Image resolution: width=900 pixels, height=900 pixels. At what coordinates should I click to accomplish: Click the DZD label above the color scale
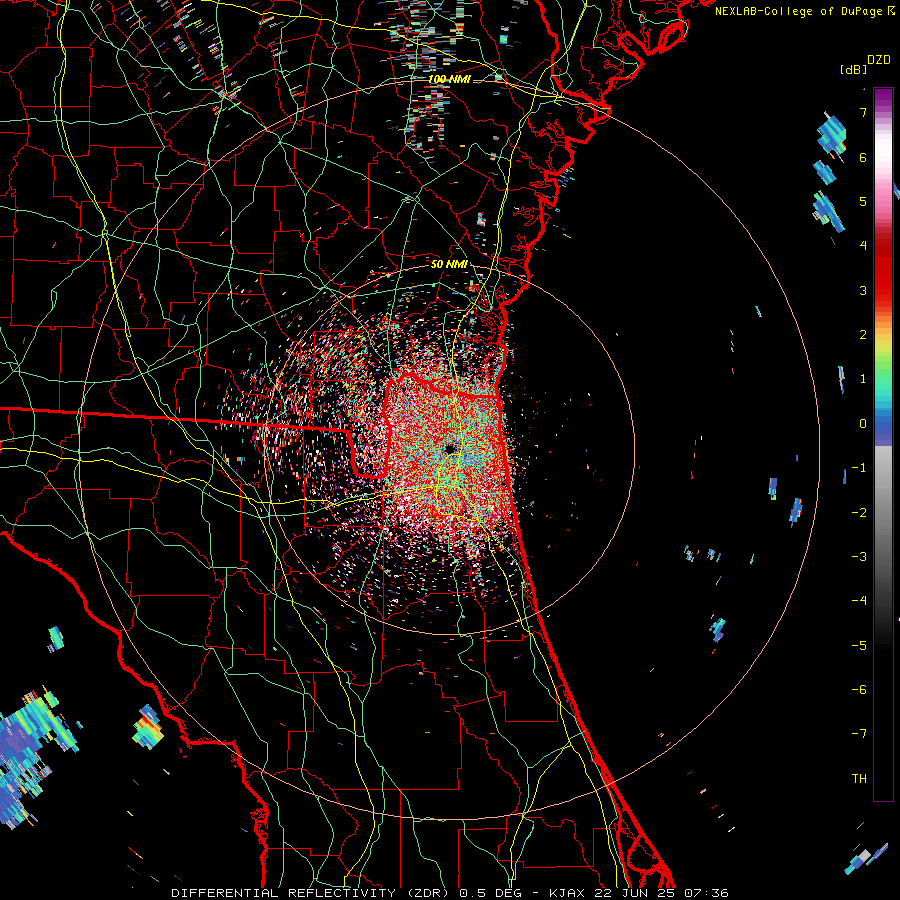click(x=879, y=60)
